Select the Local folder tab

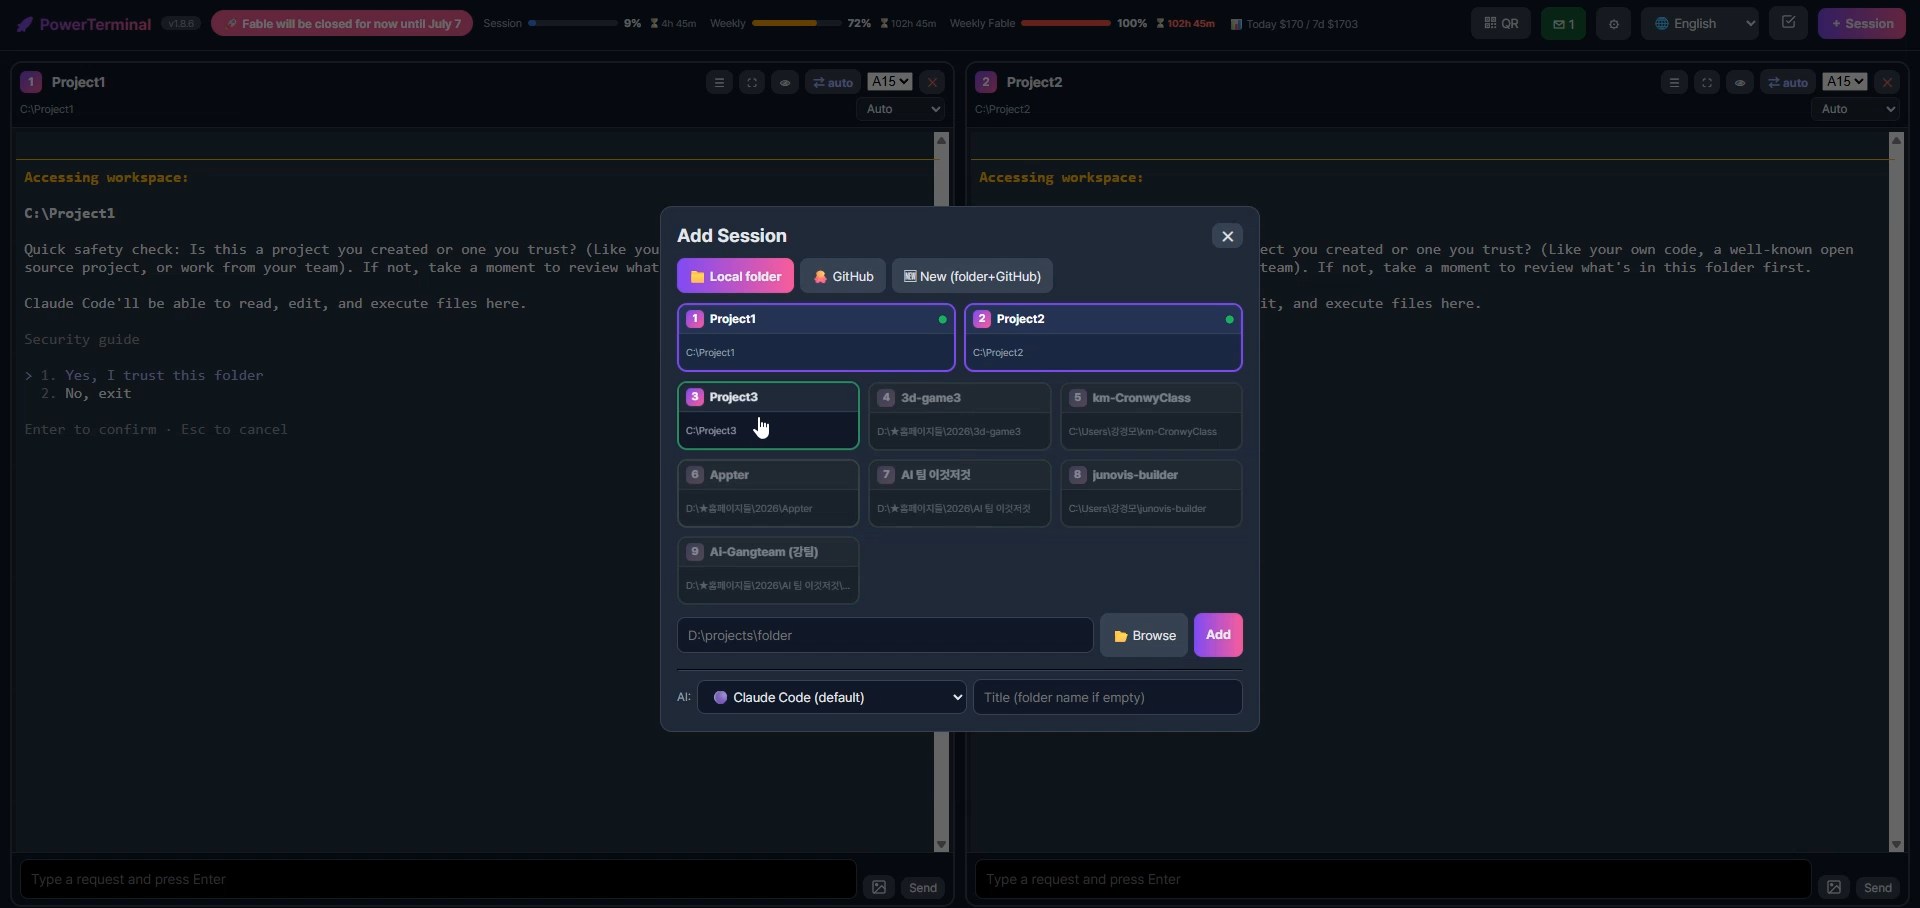click(735, 276)
